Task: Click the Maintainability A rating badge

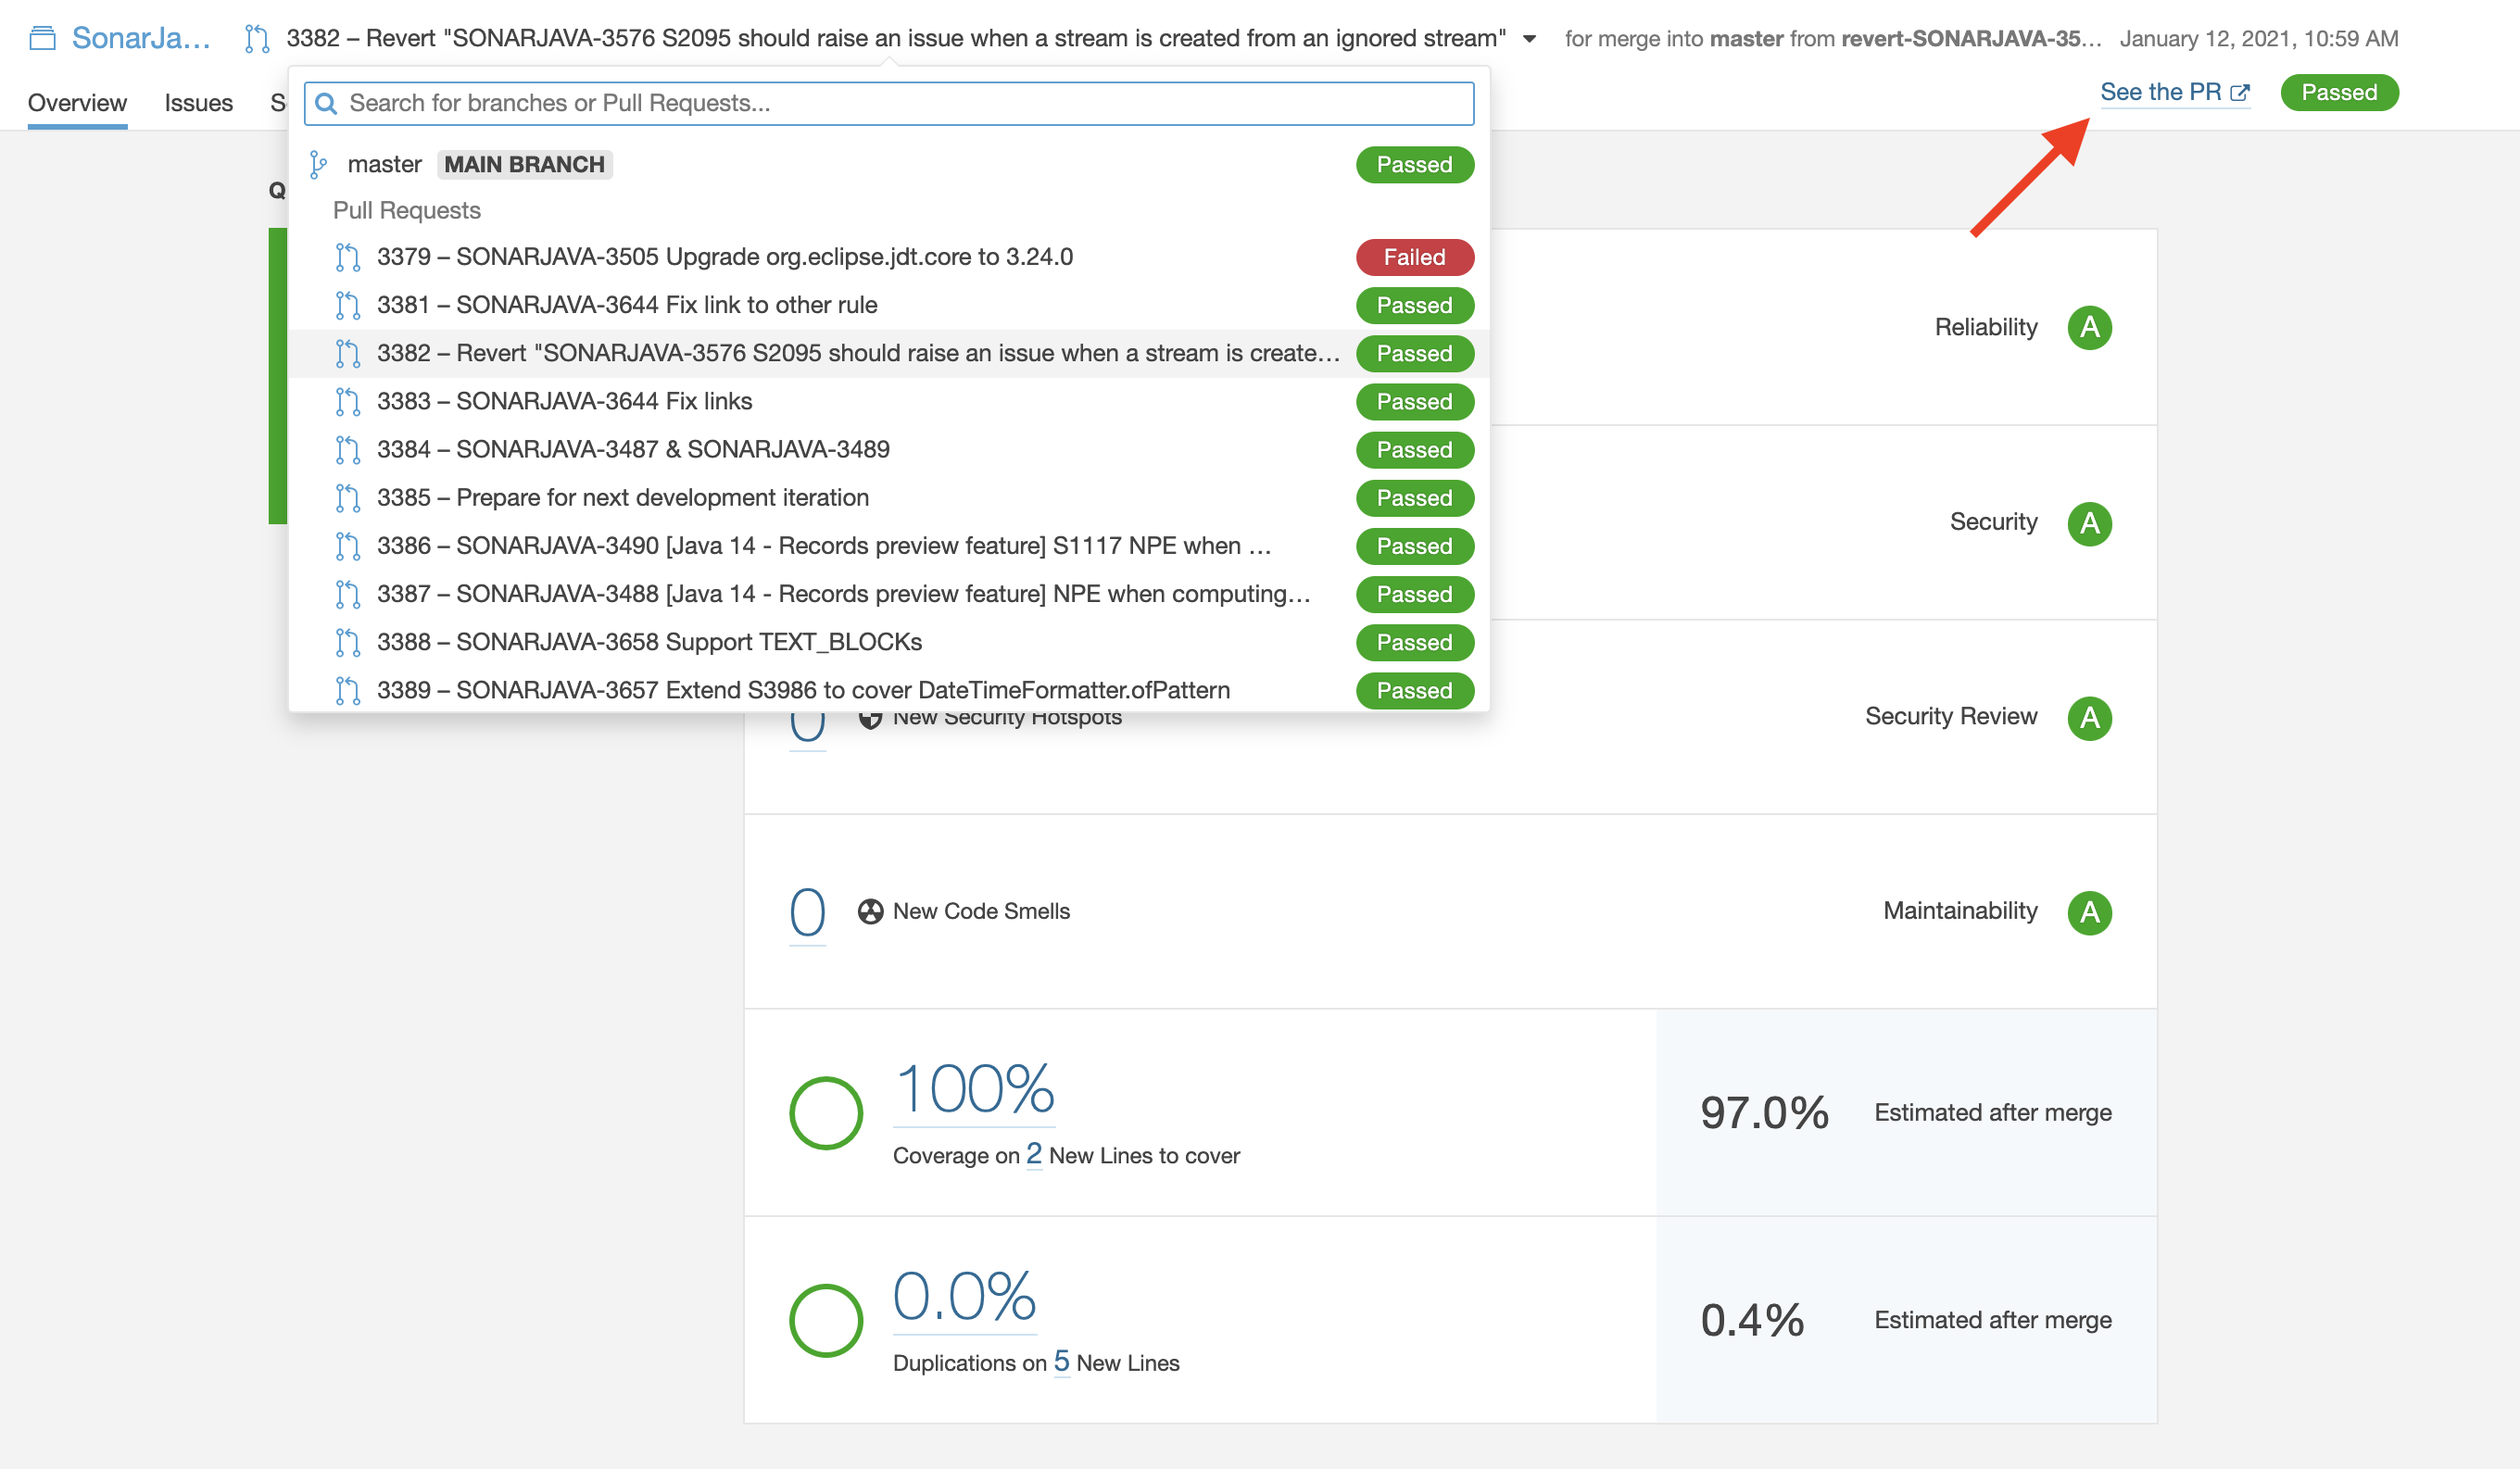Action: pyautogui.click(x=2089, y=912)
